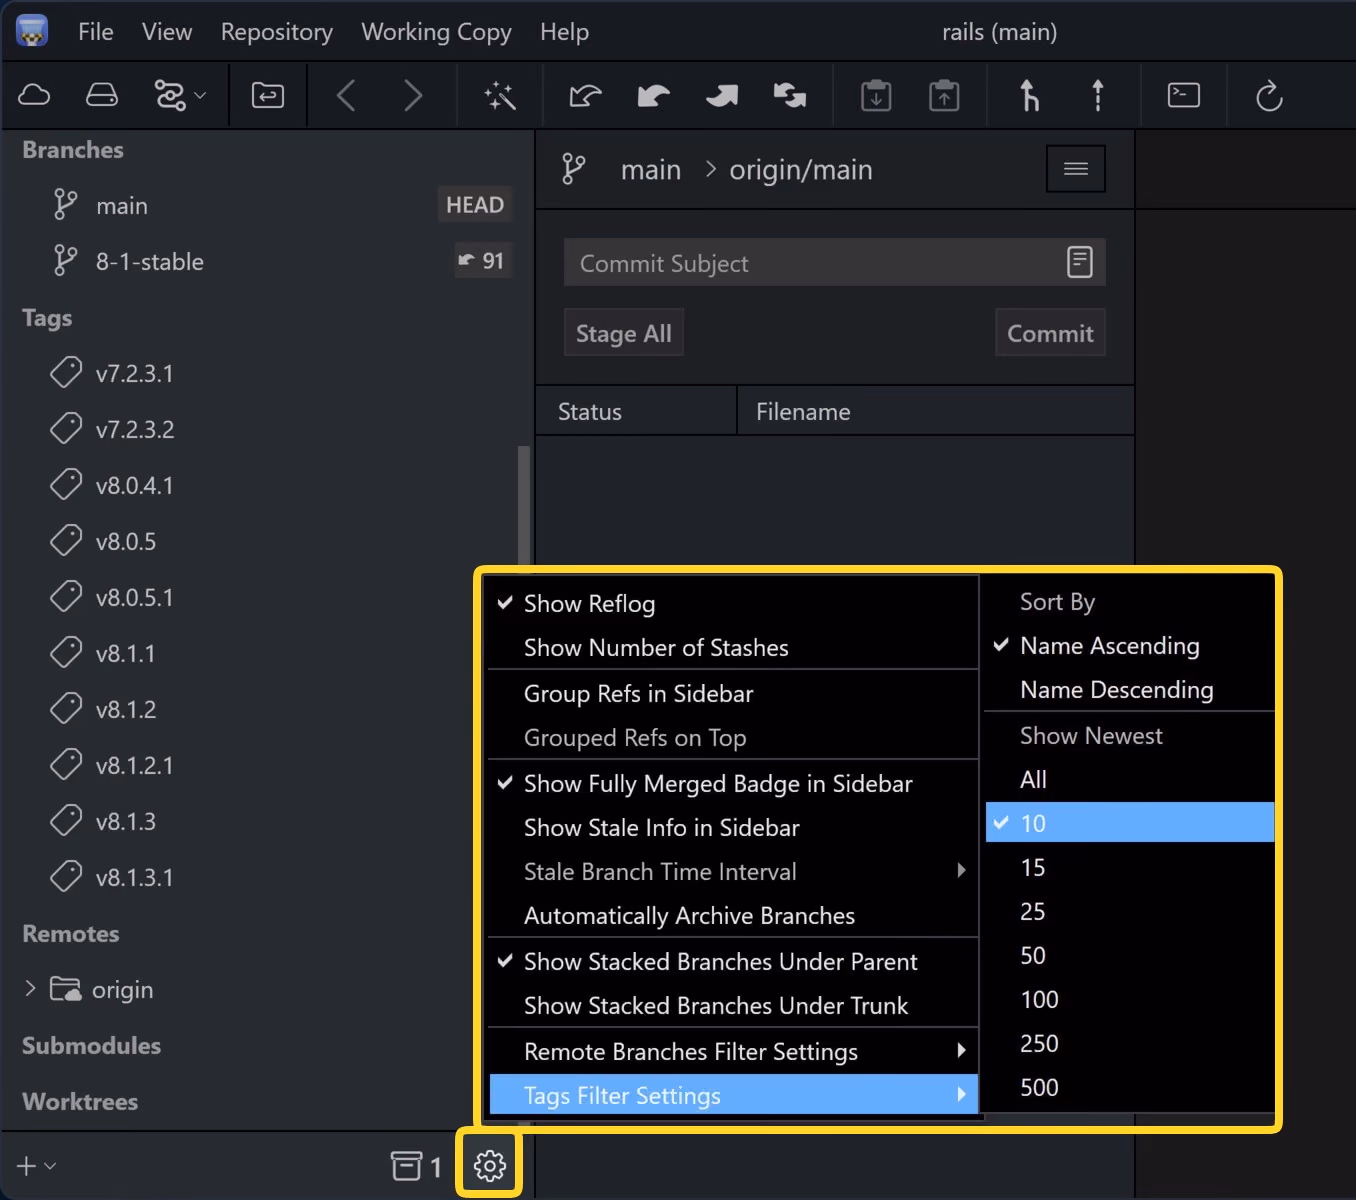
Task: Open the plus add dropdown in sidebar footer
Action: pos(36,1166)
